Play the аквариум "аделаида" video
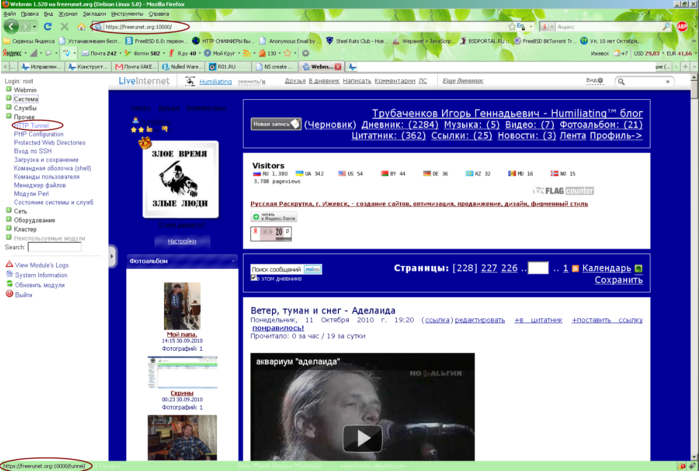This screenshot has height=471, width=699. pos(362,438)
